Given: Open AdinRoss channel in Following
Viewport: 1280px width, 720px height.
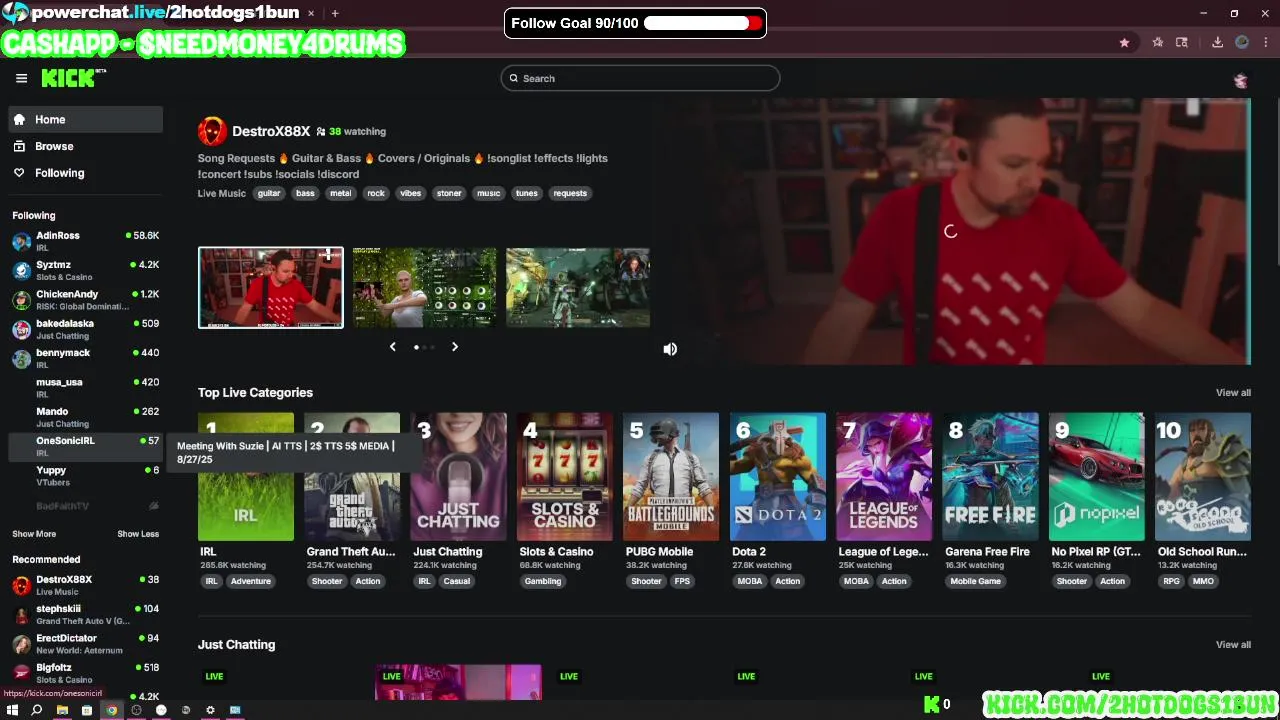Looking at the screenshot, I should coord(85,241).
